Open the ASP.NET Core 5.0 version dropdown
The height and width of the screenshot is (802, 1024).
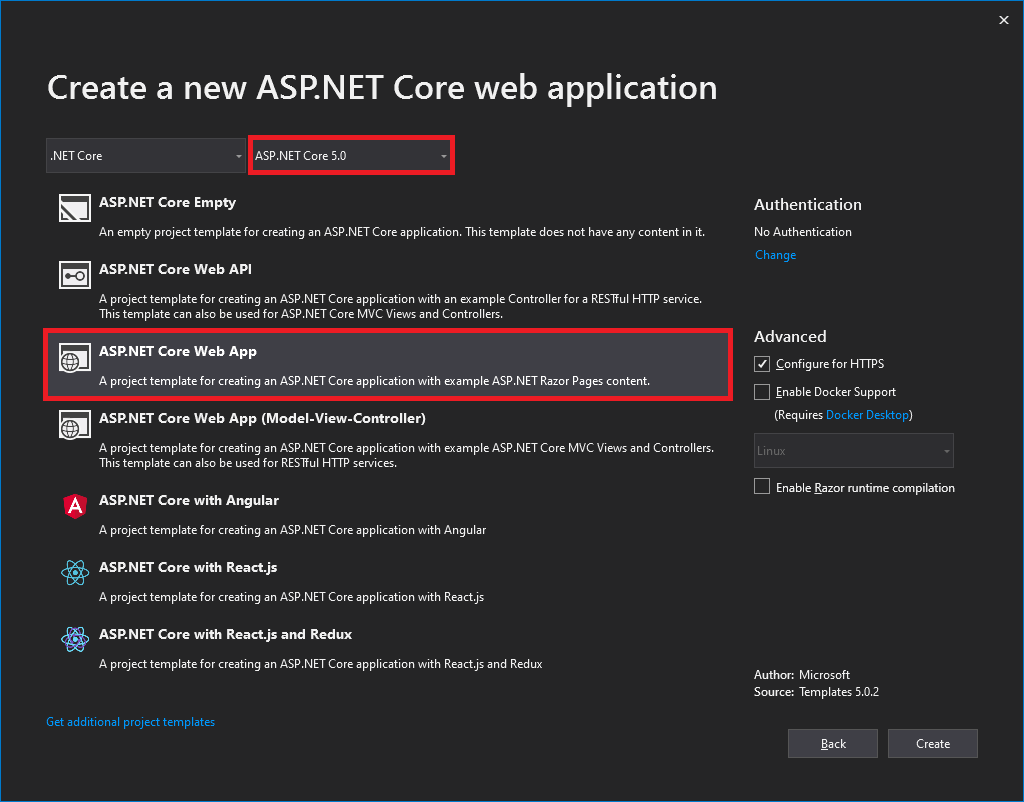(351, 155)
